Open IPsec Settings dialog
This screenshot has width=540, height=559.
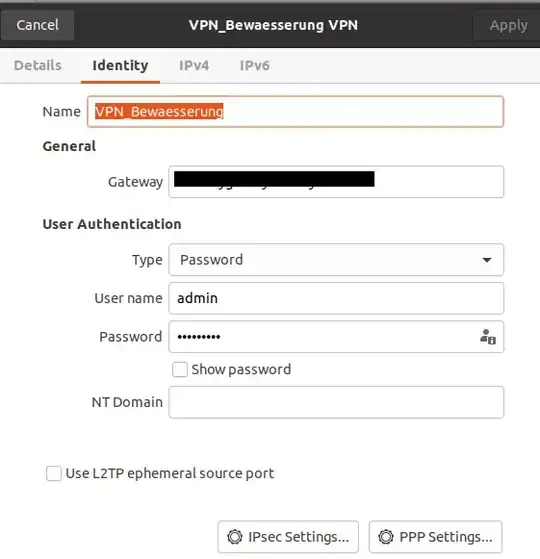(x=288, y=537)
